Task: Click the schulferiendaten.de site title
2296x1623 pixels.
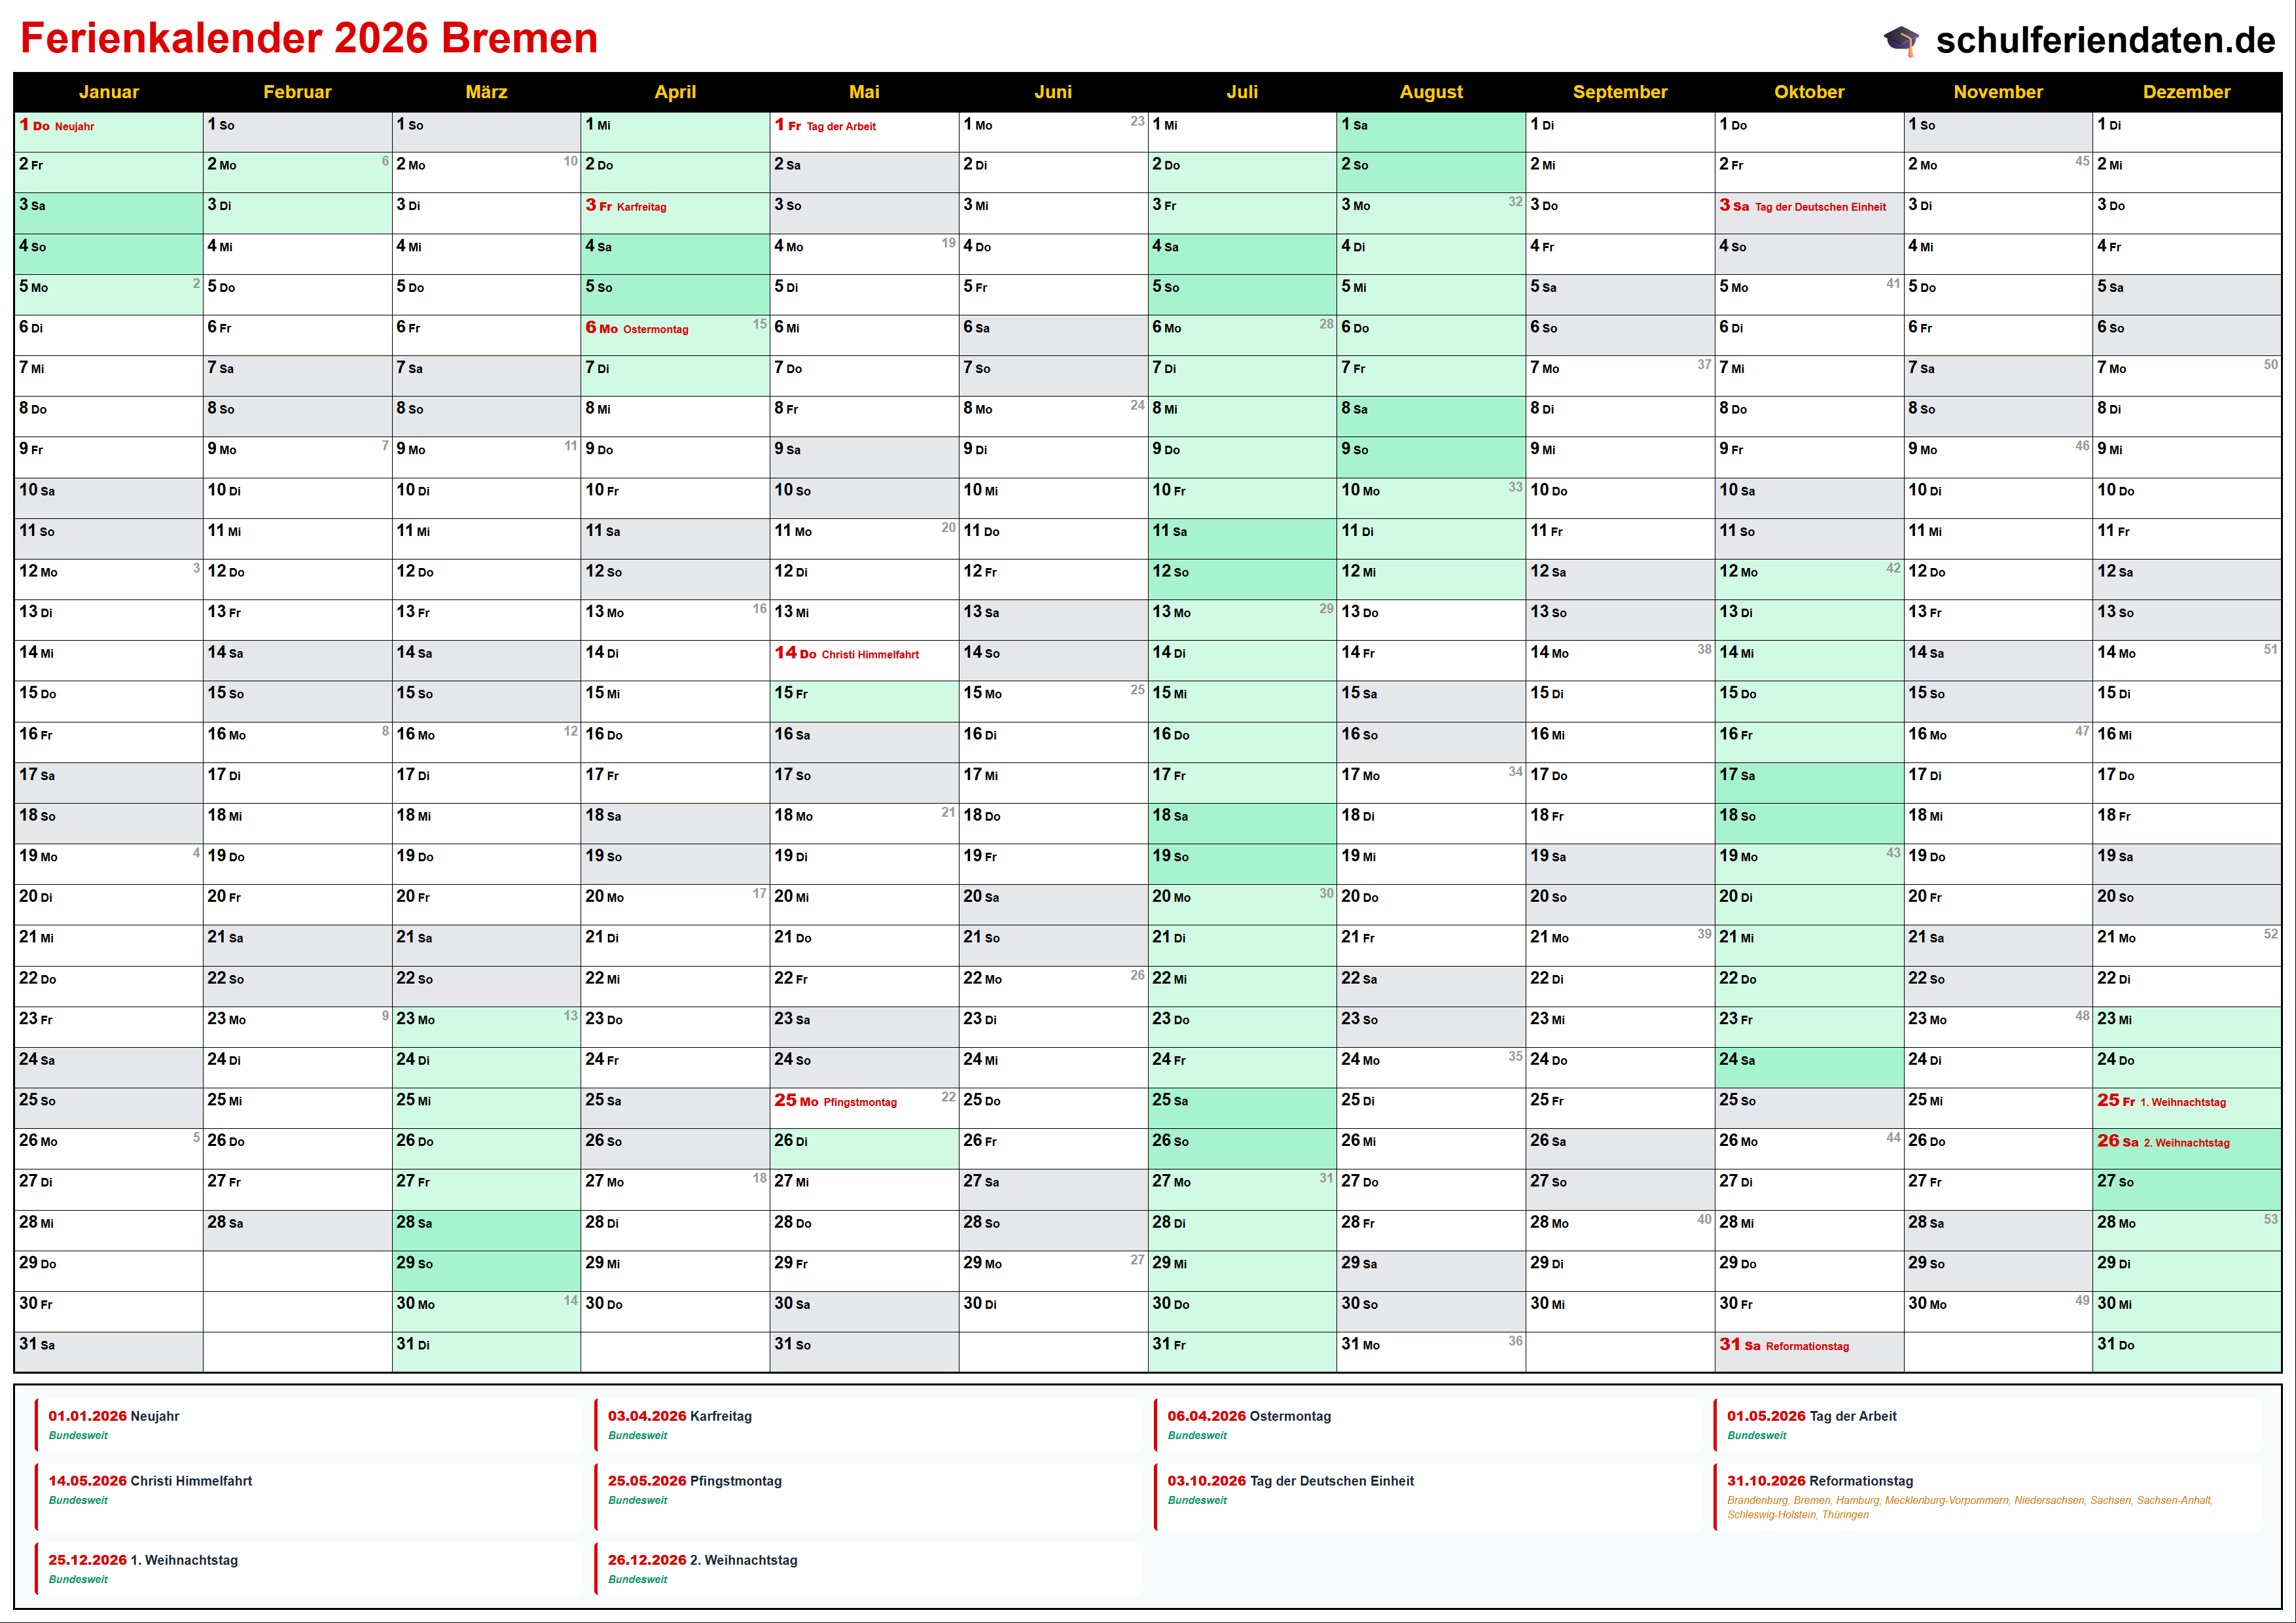Action: click(2105, 40)
